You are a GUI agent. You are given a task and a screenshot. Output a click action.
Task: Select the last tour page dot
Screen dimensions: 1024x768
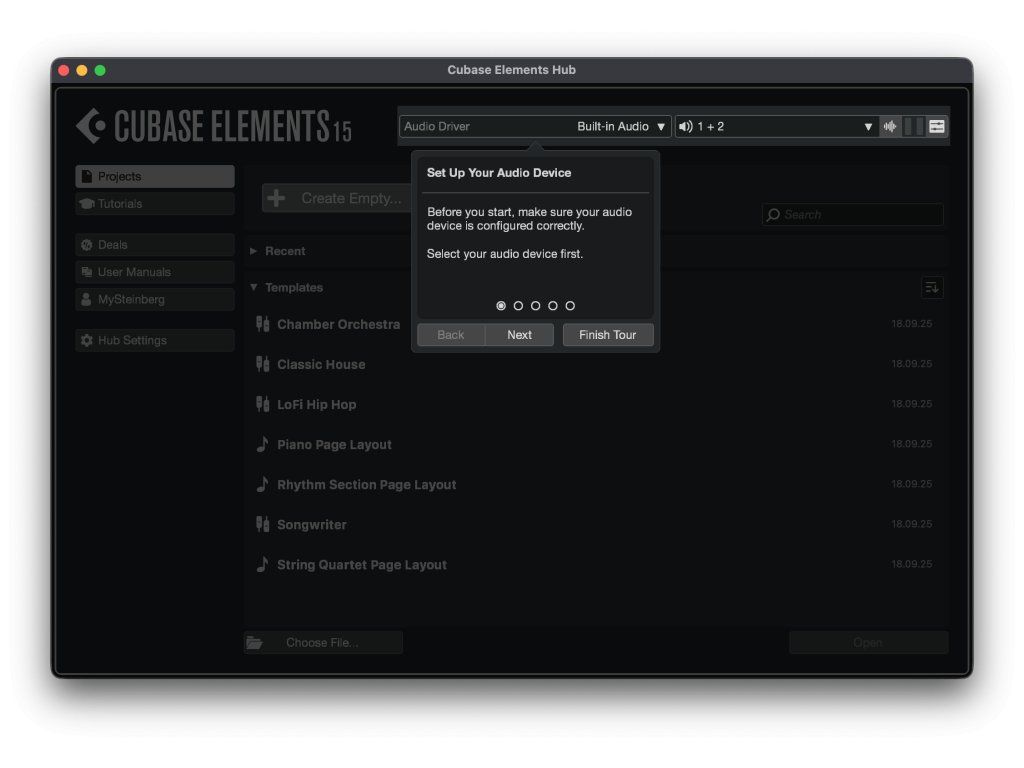tap(570, 306)
